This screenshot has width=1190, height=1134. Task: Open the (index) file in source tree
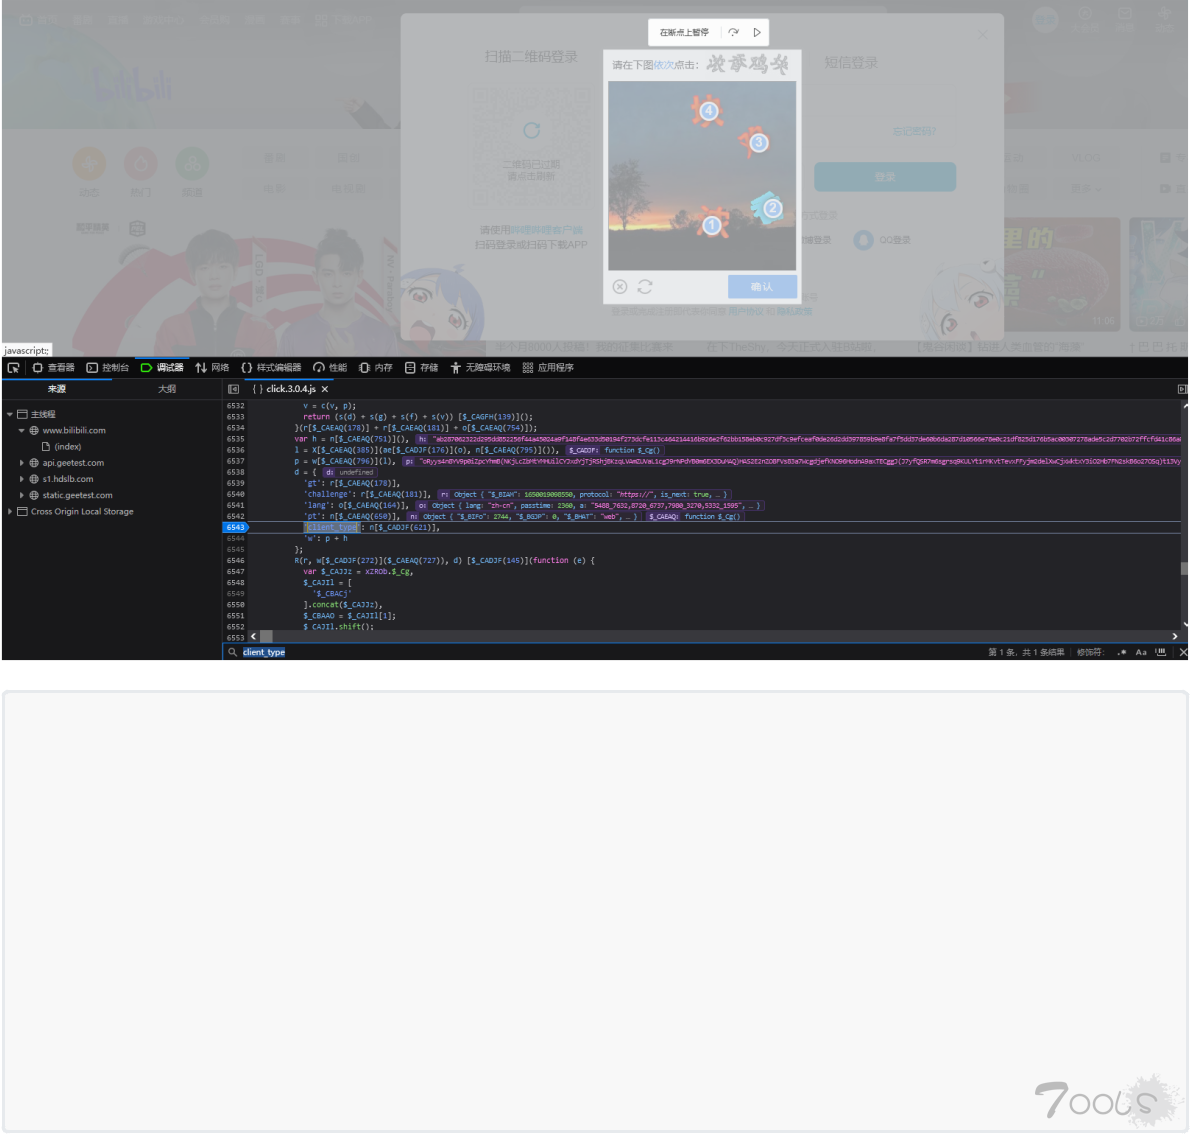[68, 446]
